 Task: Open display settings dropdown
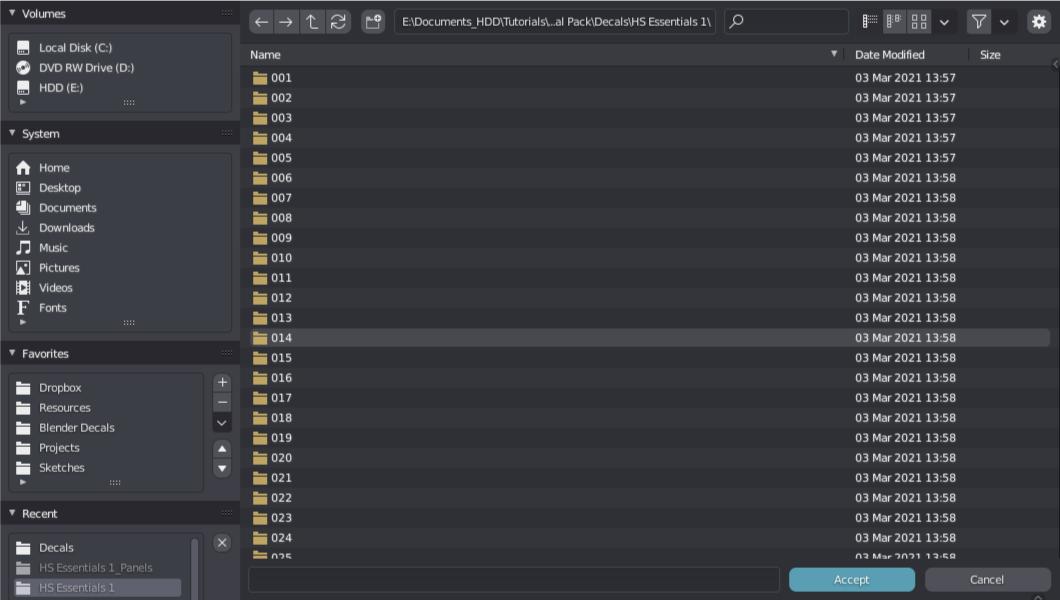[x=944, y=22]
